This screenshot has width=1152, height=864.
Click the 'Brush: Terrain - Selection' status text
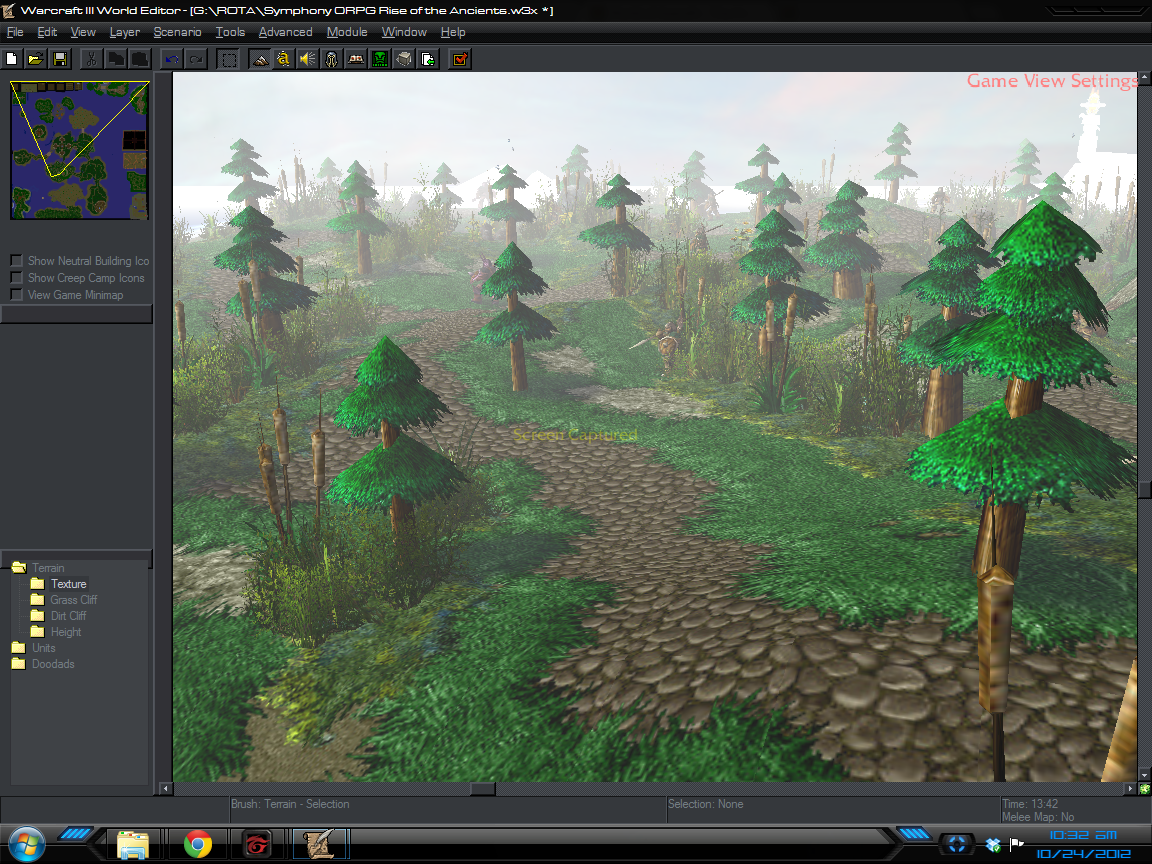tap(290, 804)
